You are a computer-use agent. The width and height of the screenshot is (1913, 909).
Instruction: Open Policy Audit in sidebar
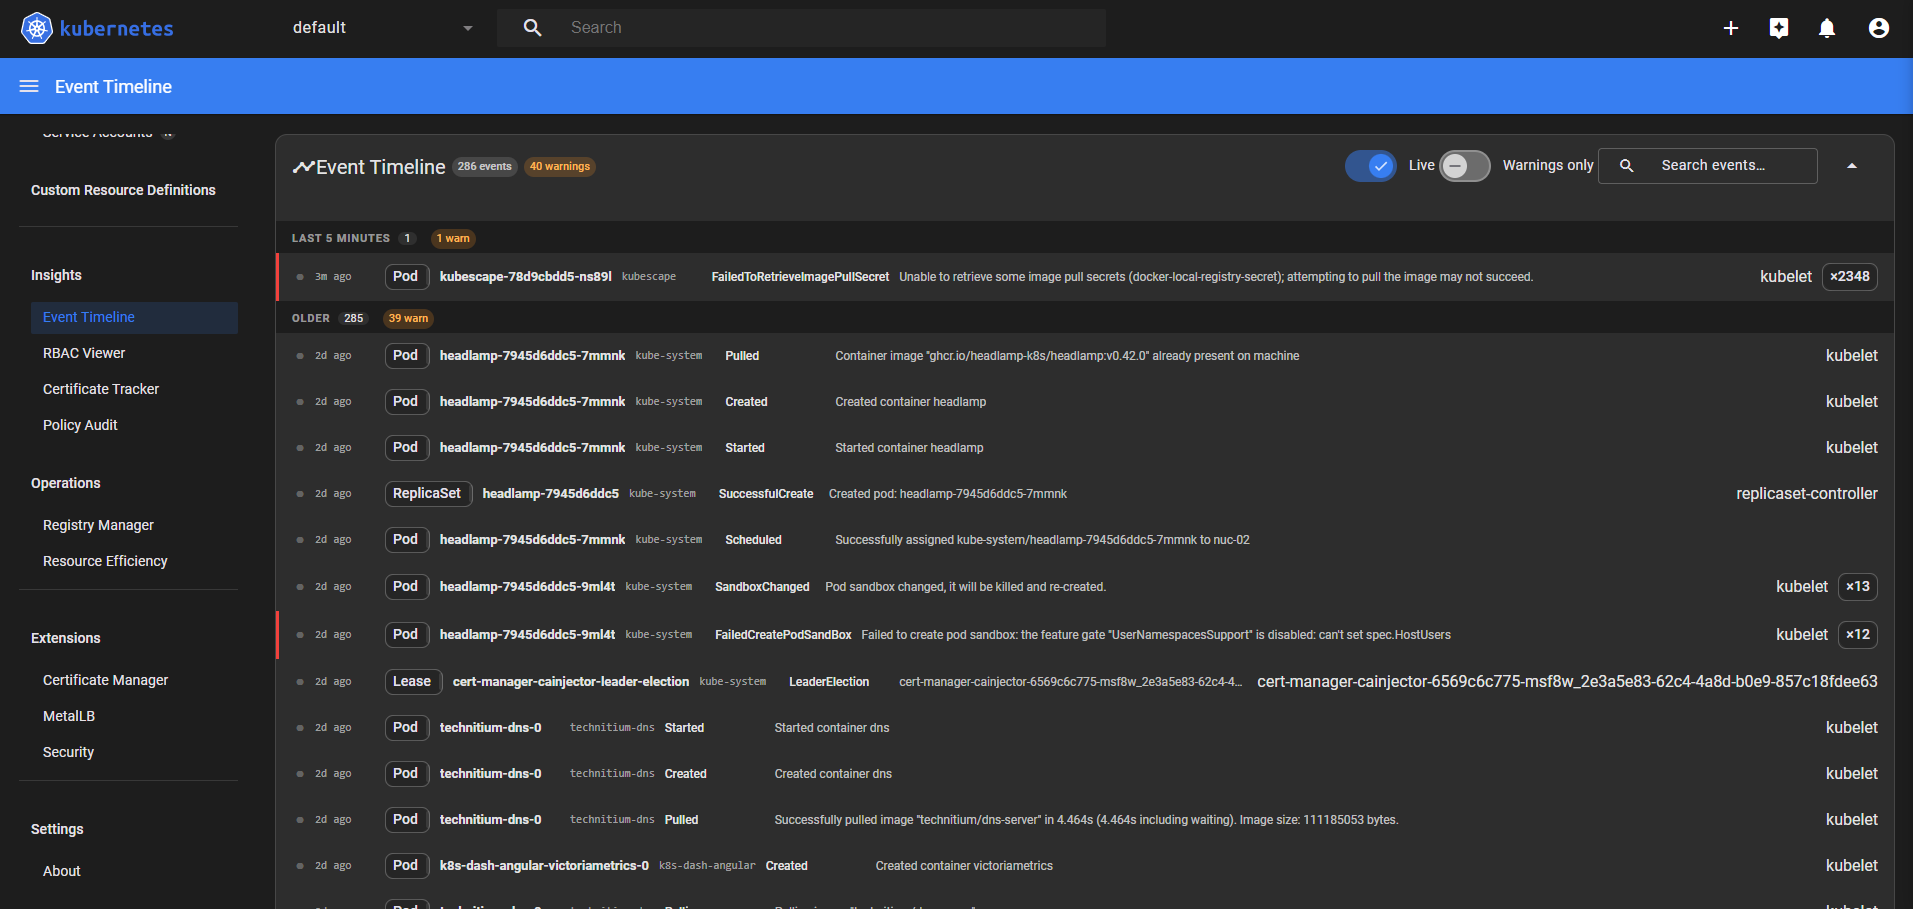tap(80, 425)
